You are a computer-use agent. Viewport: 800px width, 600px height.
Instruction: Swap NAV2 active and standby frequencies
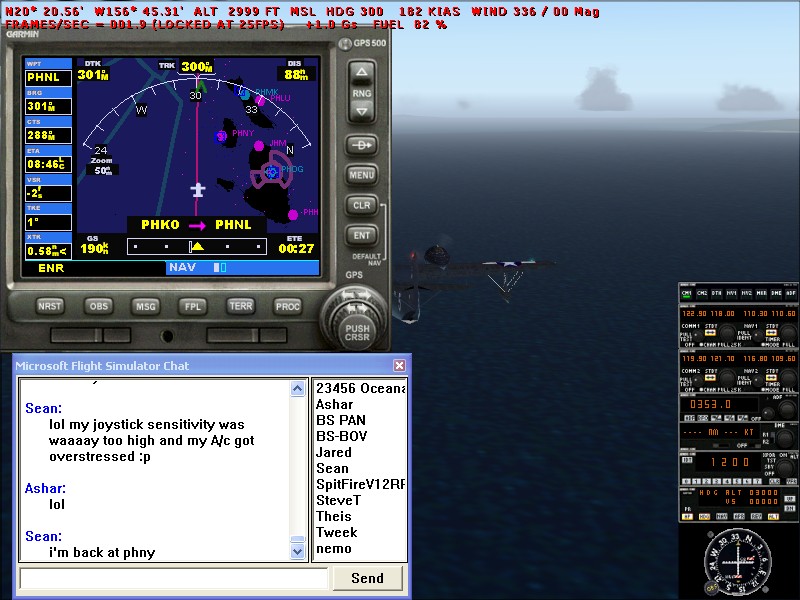pos(771,378)
